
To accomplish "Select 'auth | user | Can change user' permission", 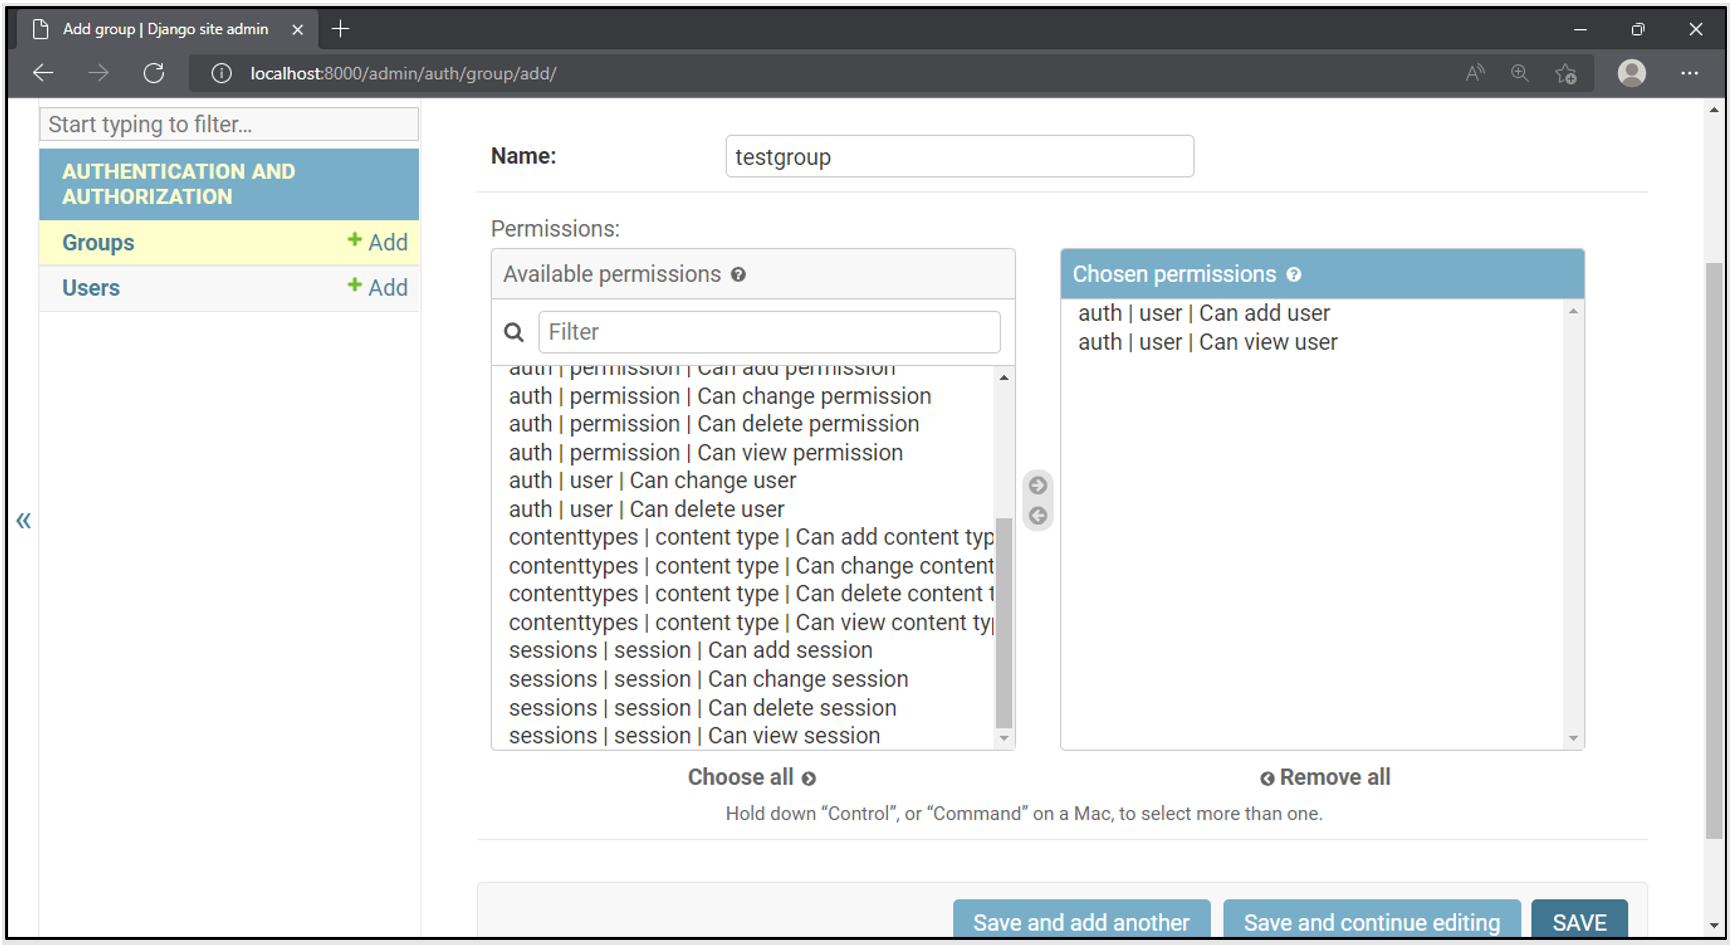I will click(652, 481).
